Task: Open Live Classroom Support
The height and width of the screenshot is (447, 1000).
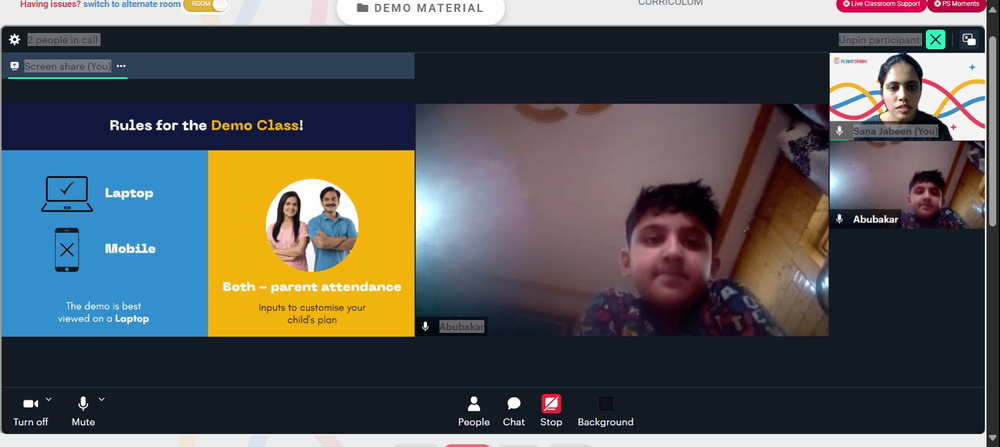Action: pyautogui.click(x=881, y=4)
